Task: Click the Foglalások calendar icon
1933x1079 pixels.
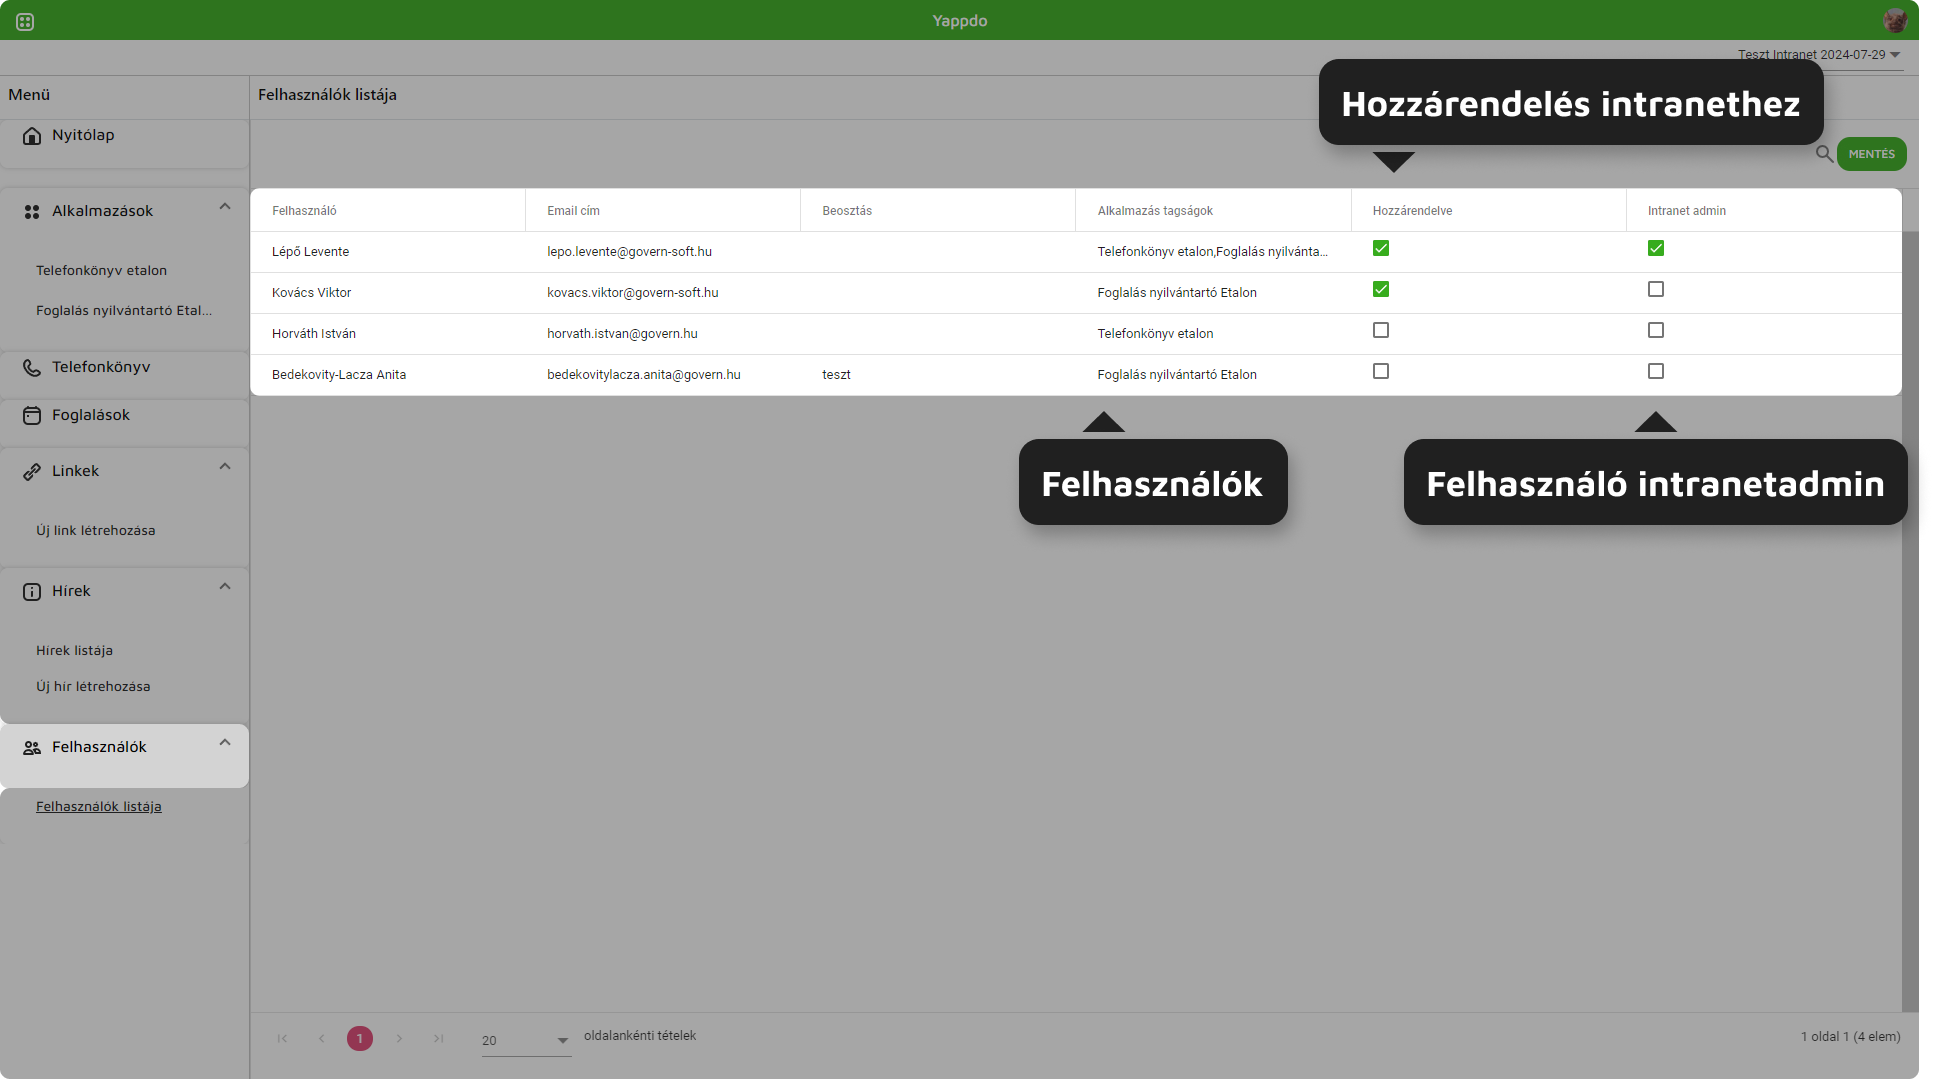Action: [x=32, y=415]
